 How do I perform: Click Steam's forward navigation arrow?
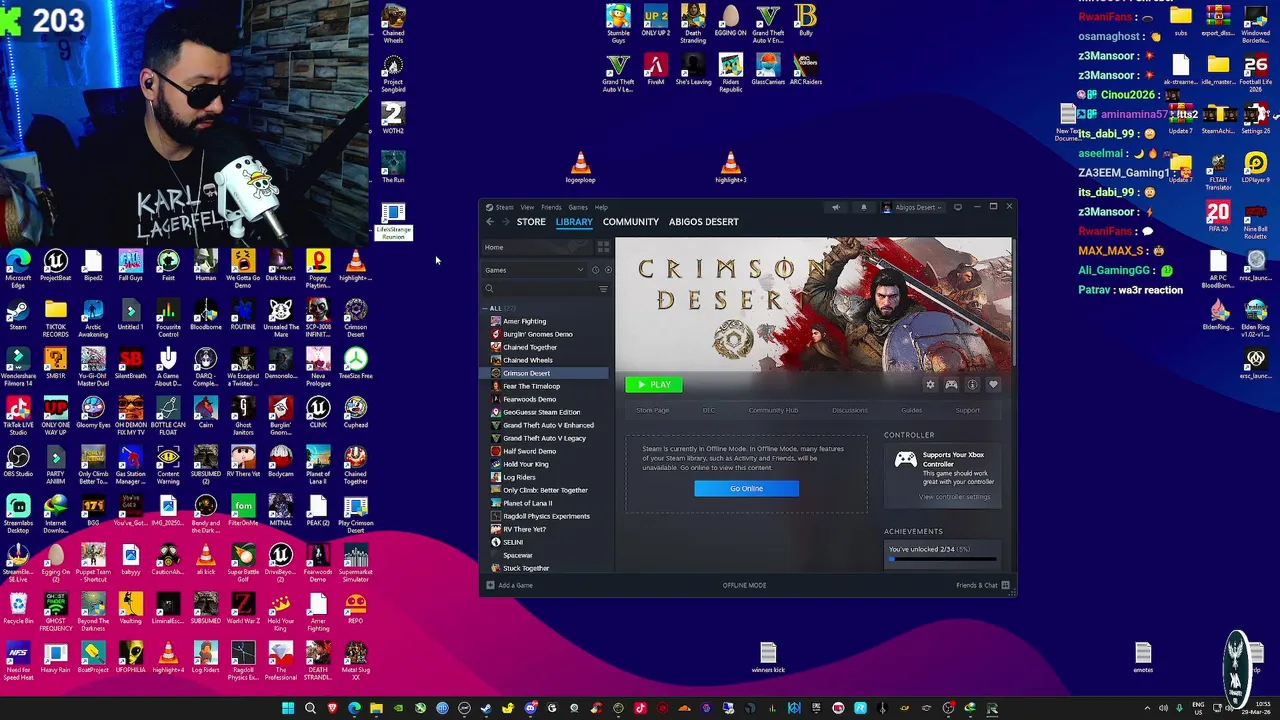click(506, 222)
